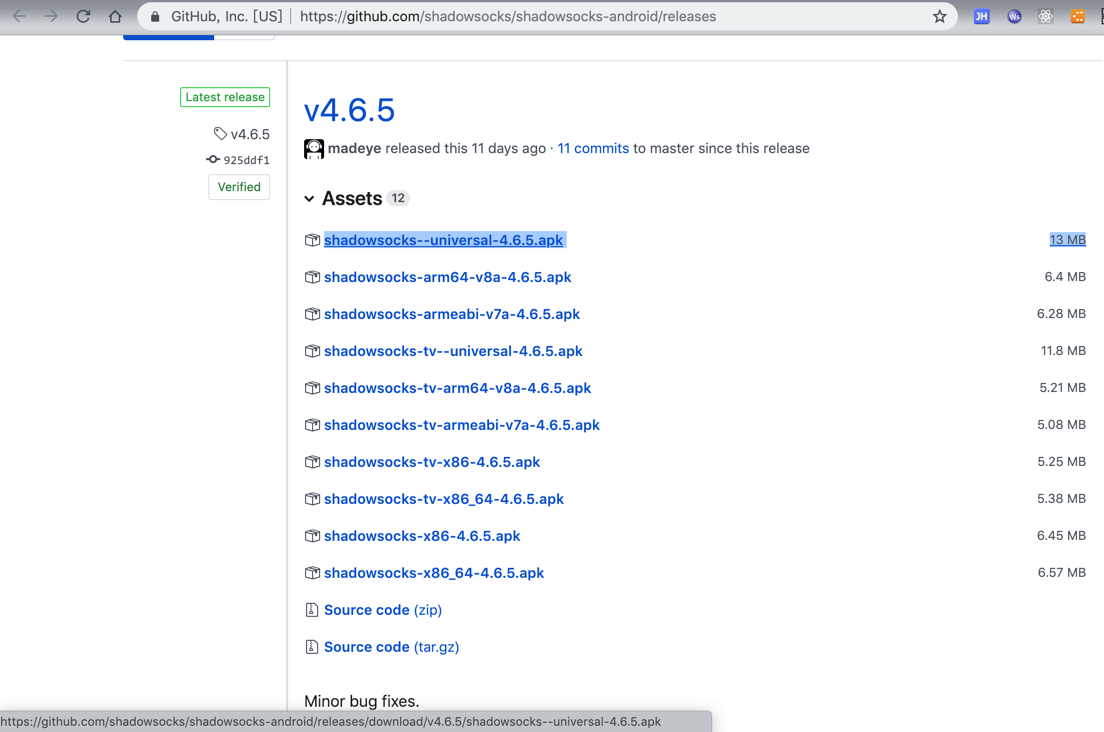The image size is (1104, 732).
Task: Click the zip file icon for Source code (zip)
Action: point(312,610)
